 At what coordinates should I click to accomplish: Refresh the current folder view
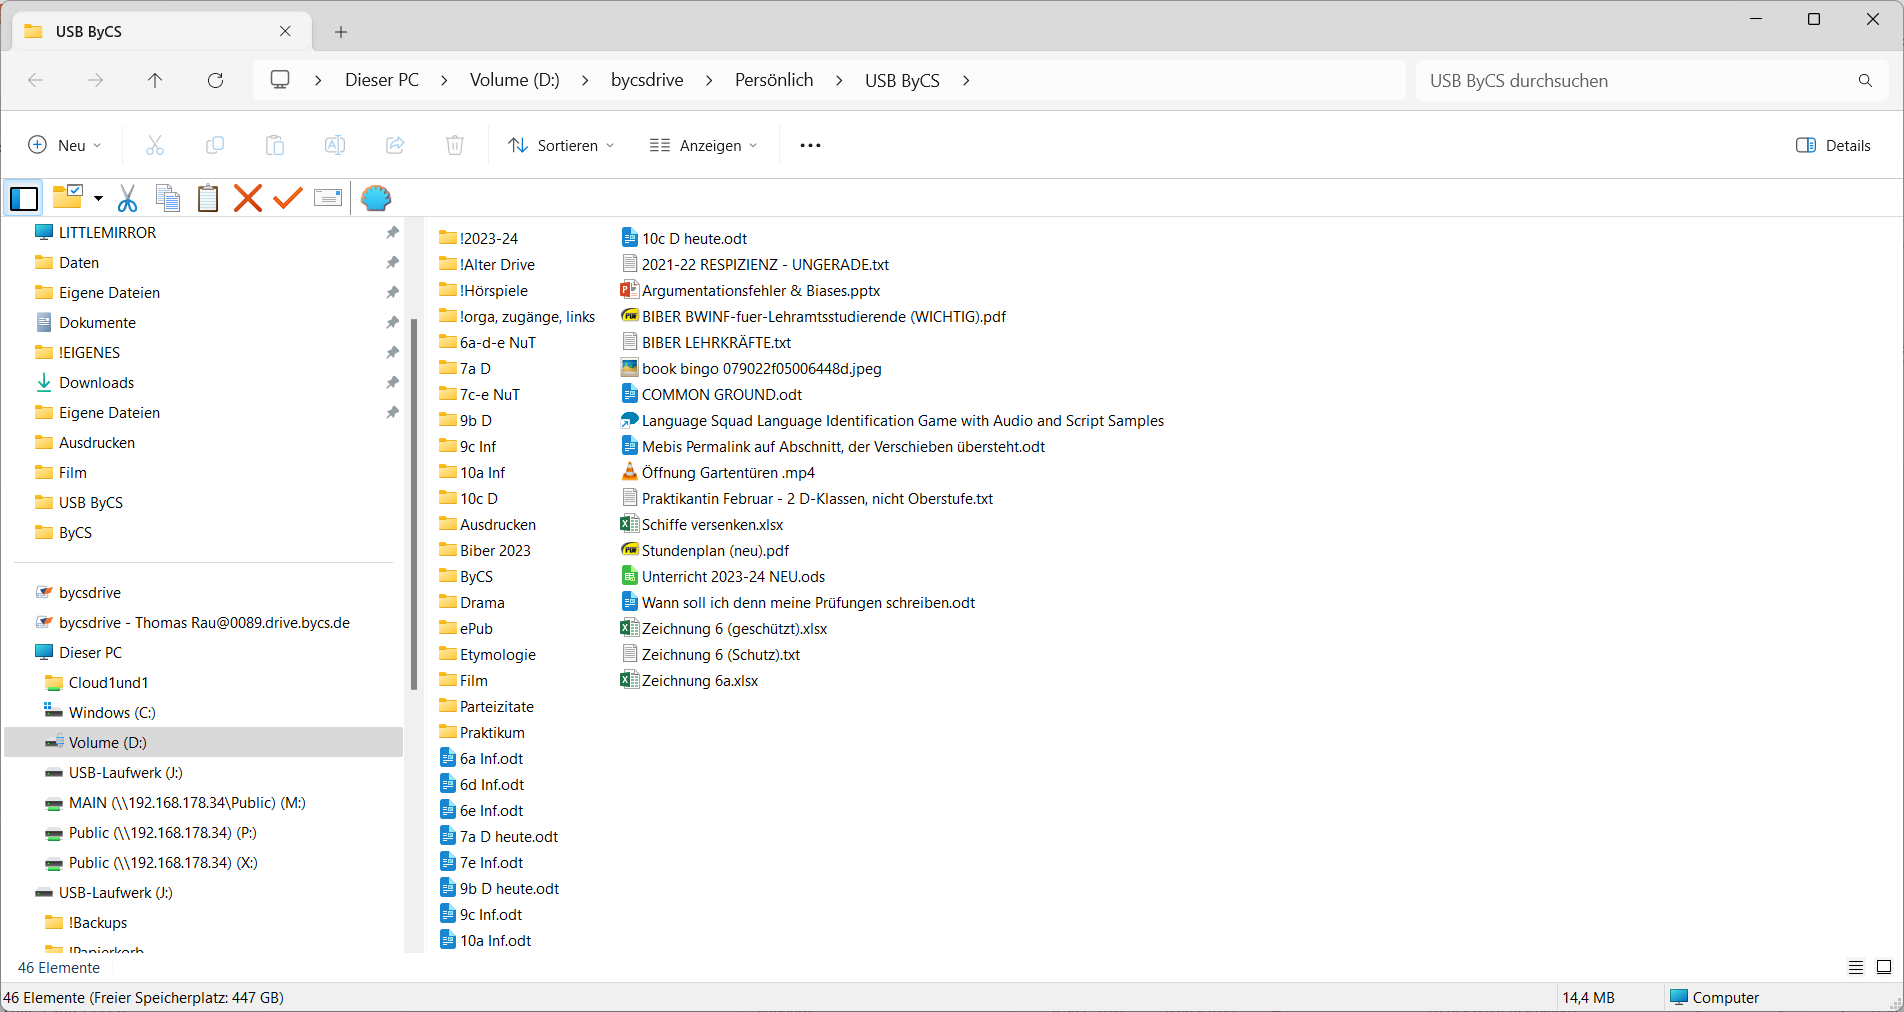(215, 80)
